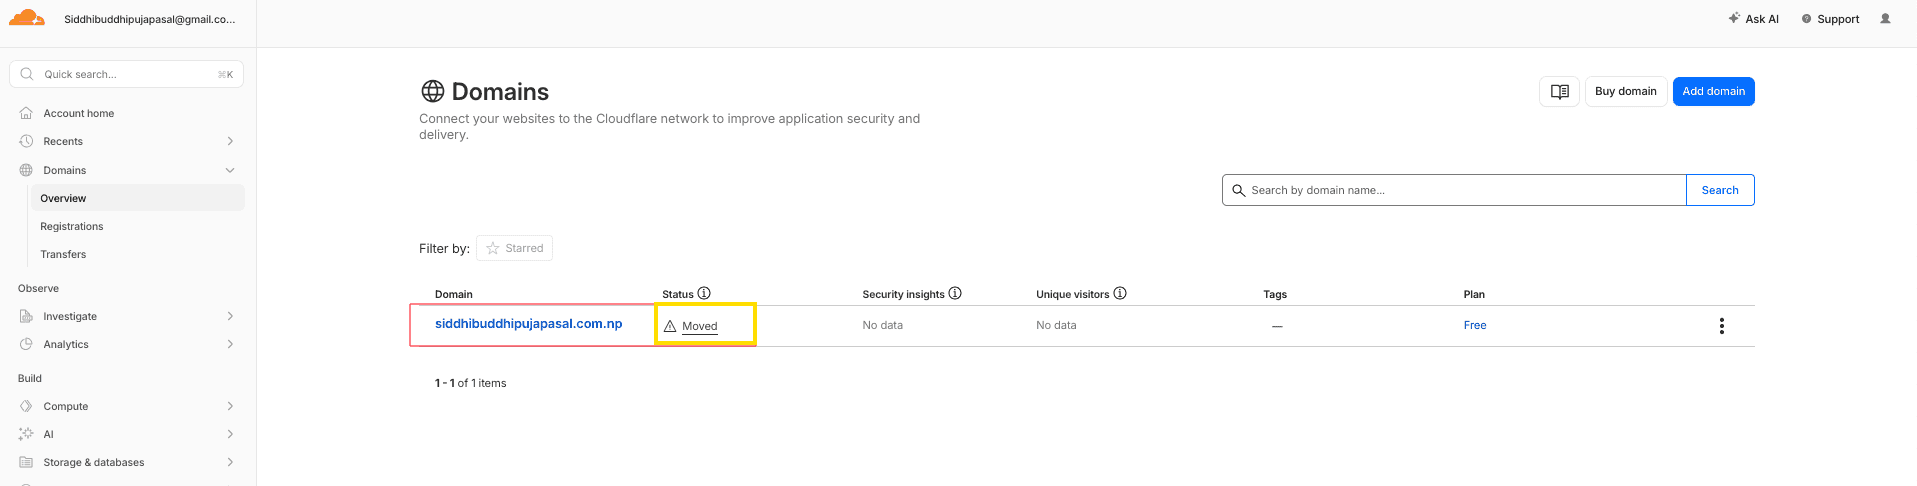Expand the Compute chevron
The image size is (1917, 486).
(x=230, y=406)
